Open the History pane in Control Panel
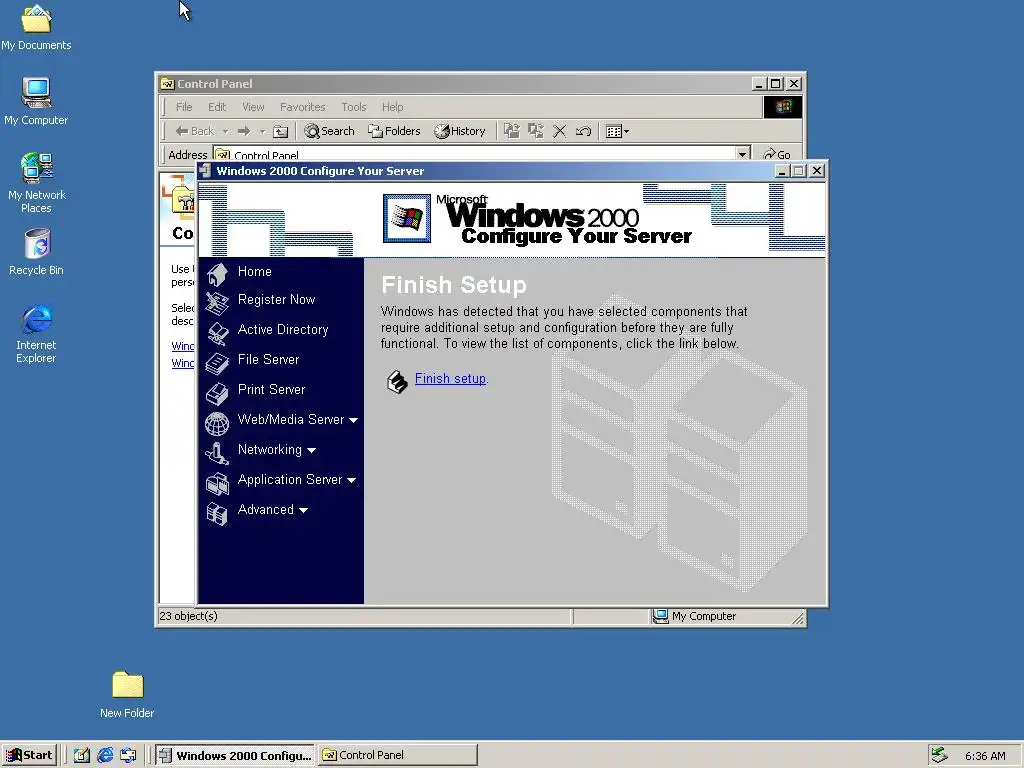1024x768 pixels. (460, 131)
